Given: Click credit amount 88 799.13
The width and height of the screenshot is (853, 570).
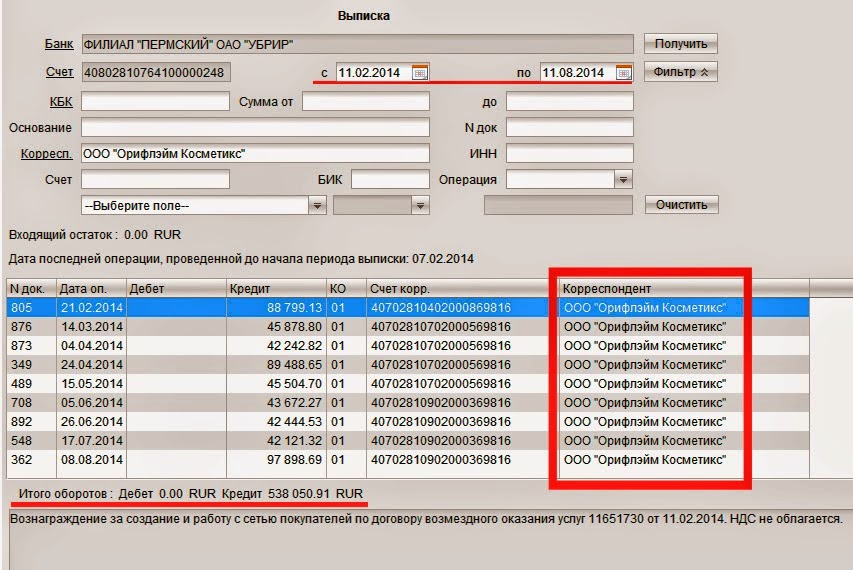Looking at the screenshot, I should pos(294,307).
